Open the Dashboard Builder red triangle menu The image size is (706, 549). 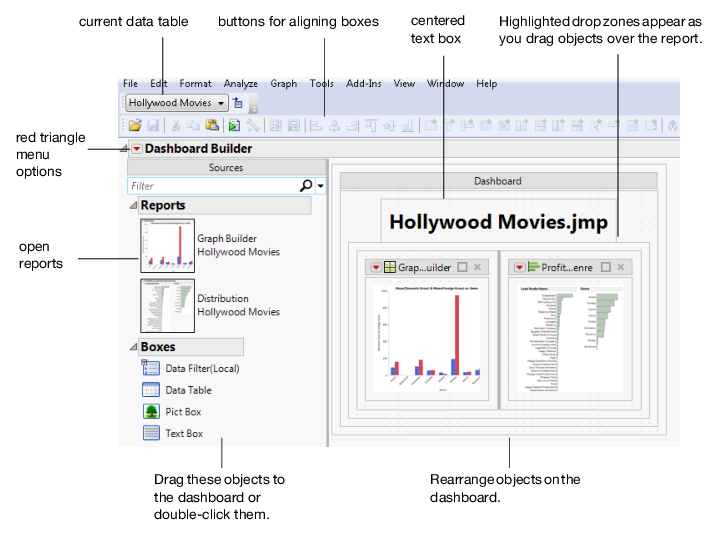click(135, 149)
